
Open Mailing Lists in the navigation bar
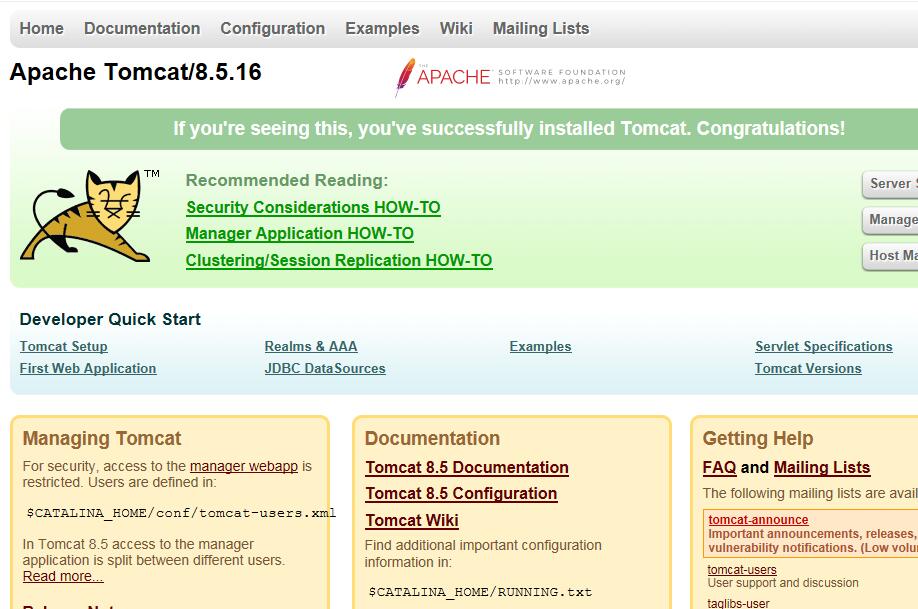point(541,28)
